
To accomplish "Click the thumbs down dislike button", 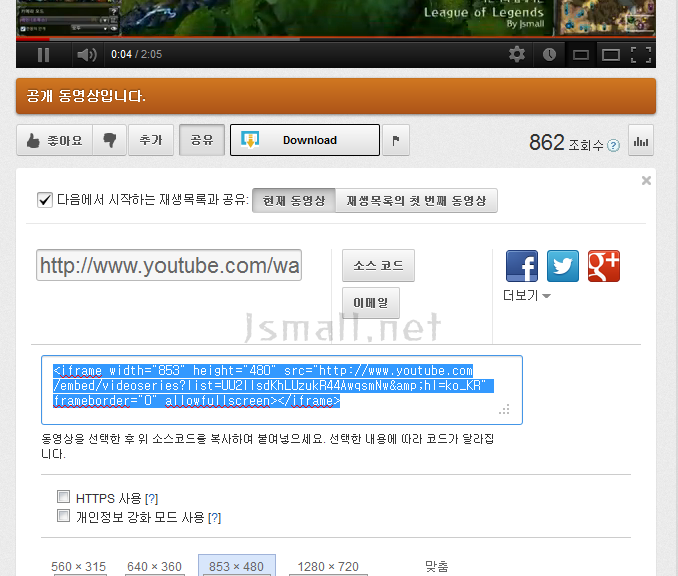I will [110, 140].
